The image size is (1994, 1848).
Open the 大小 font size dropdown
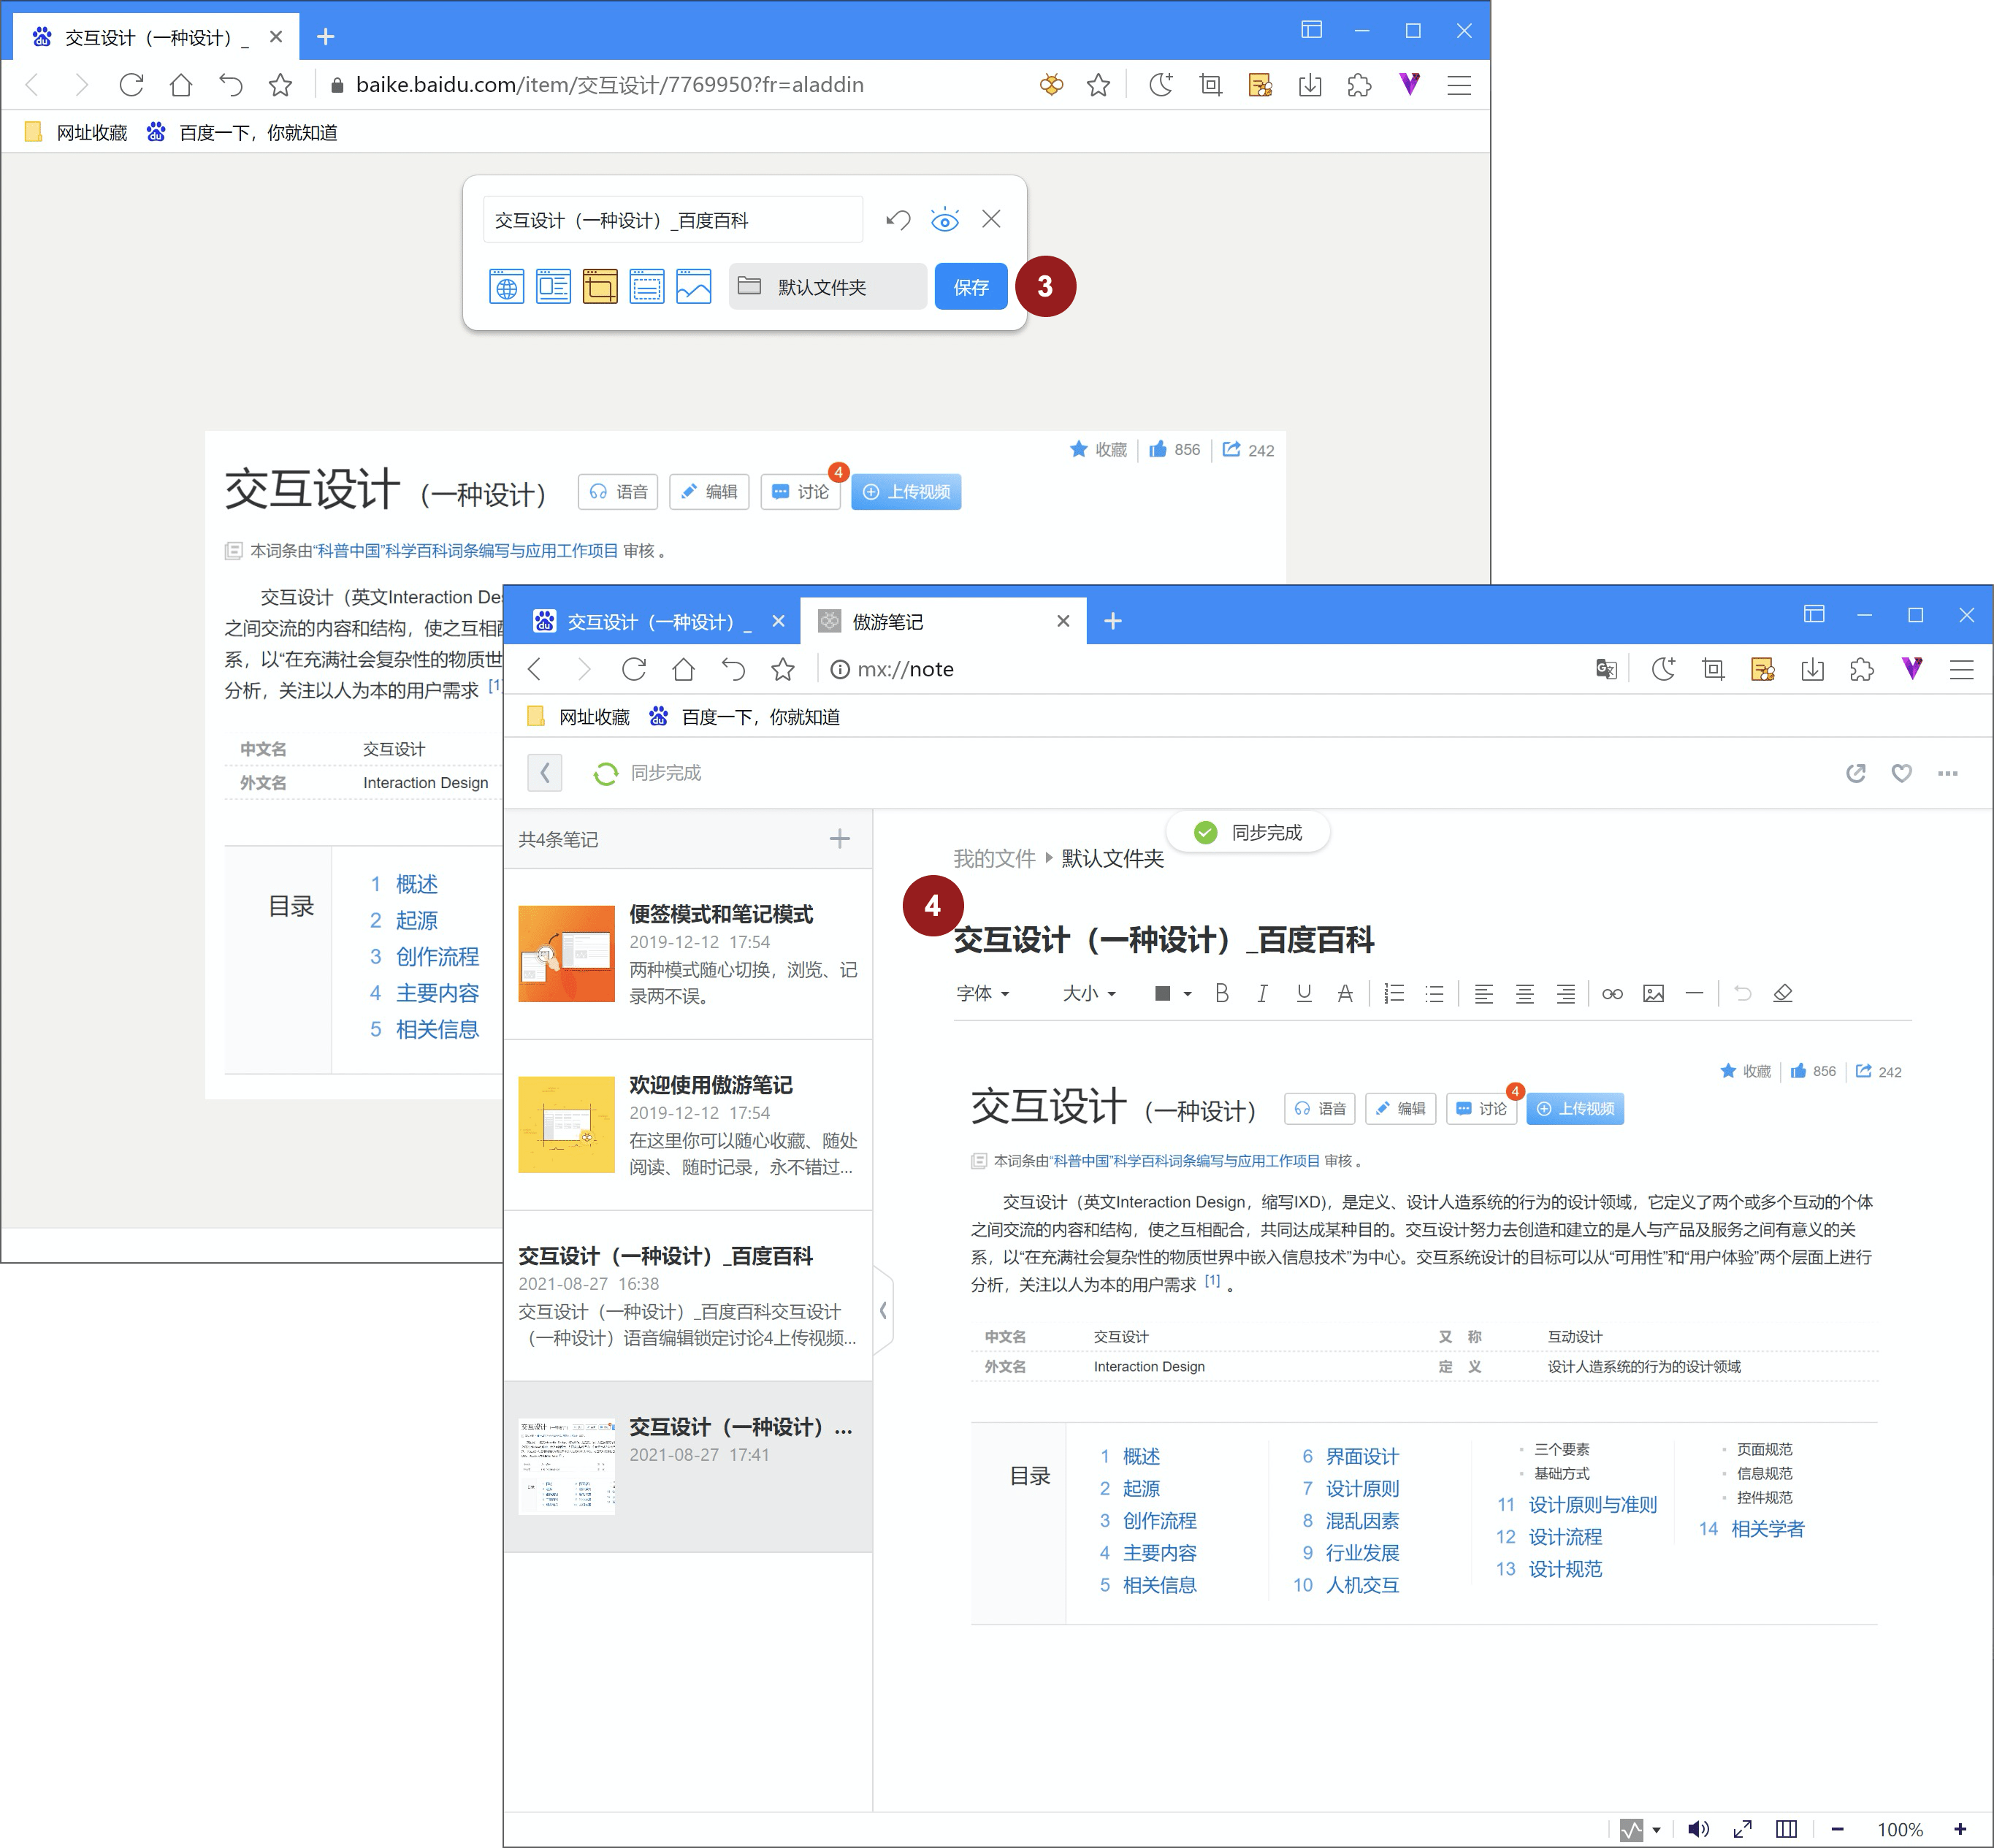[1089, 994]
